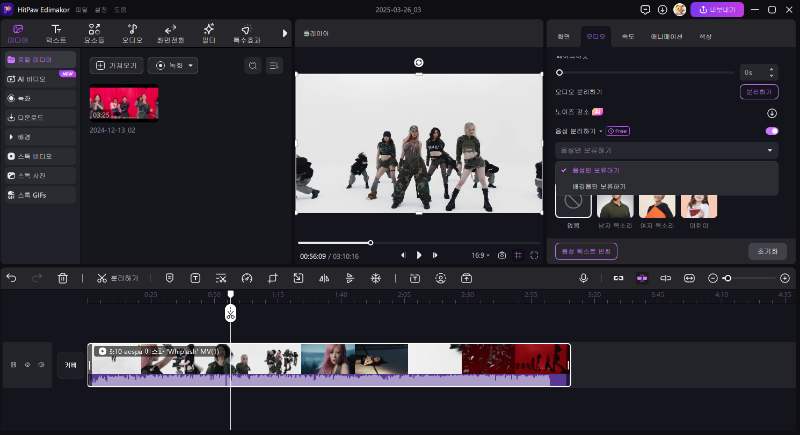Decrease fade duration with stepper down arrow
The height and width of the screenshot is (435, 800).
click(x=771, y=75)
